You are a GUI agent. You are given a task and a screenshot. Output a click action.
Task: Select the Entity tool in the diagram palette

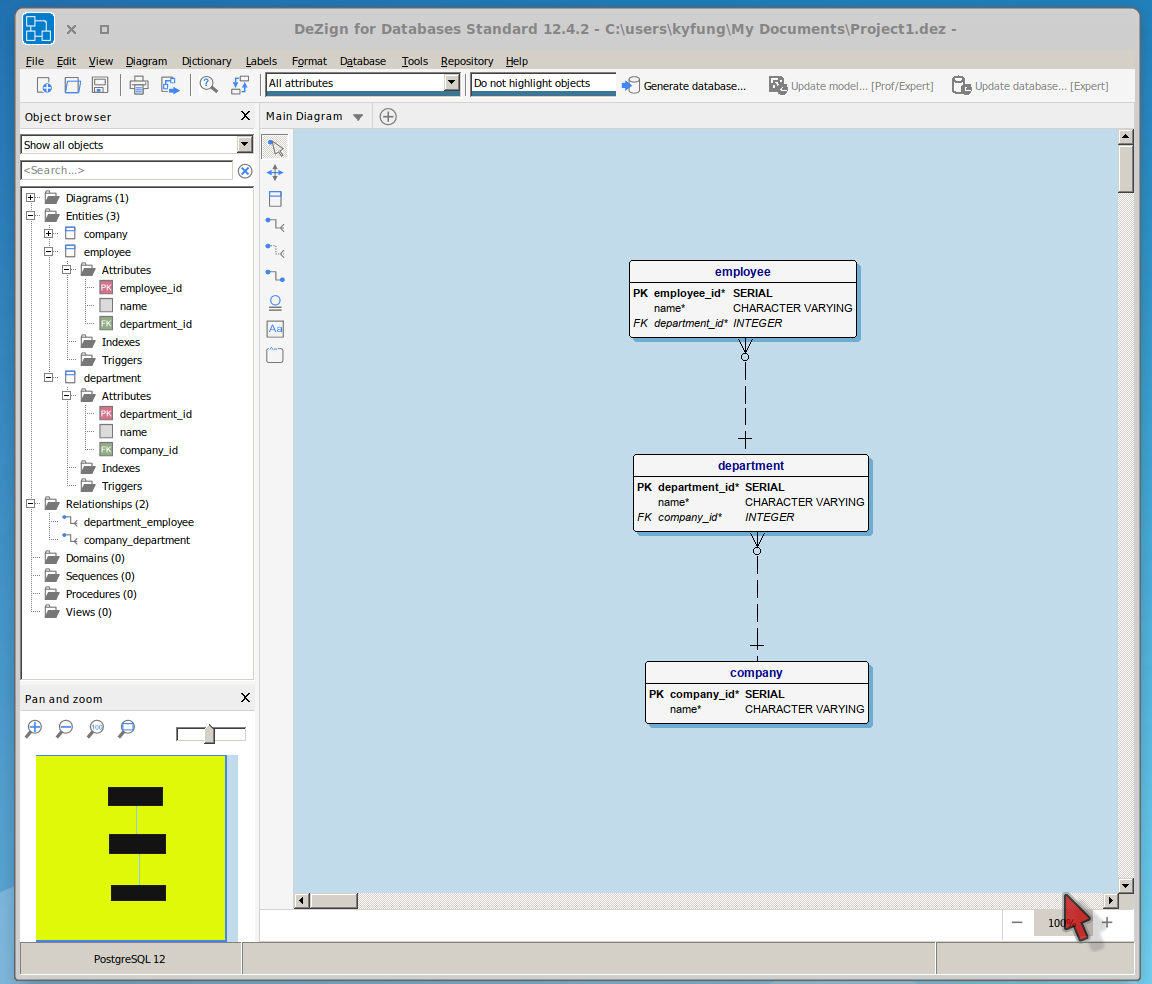(x=275, y=198)
